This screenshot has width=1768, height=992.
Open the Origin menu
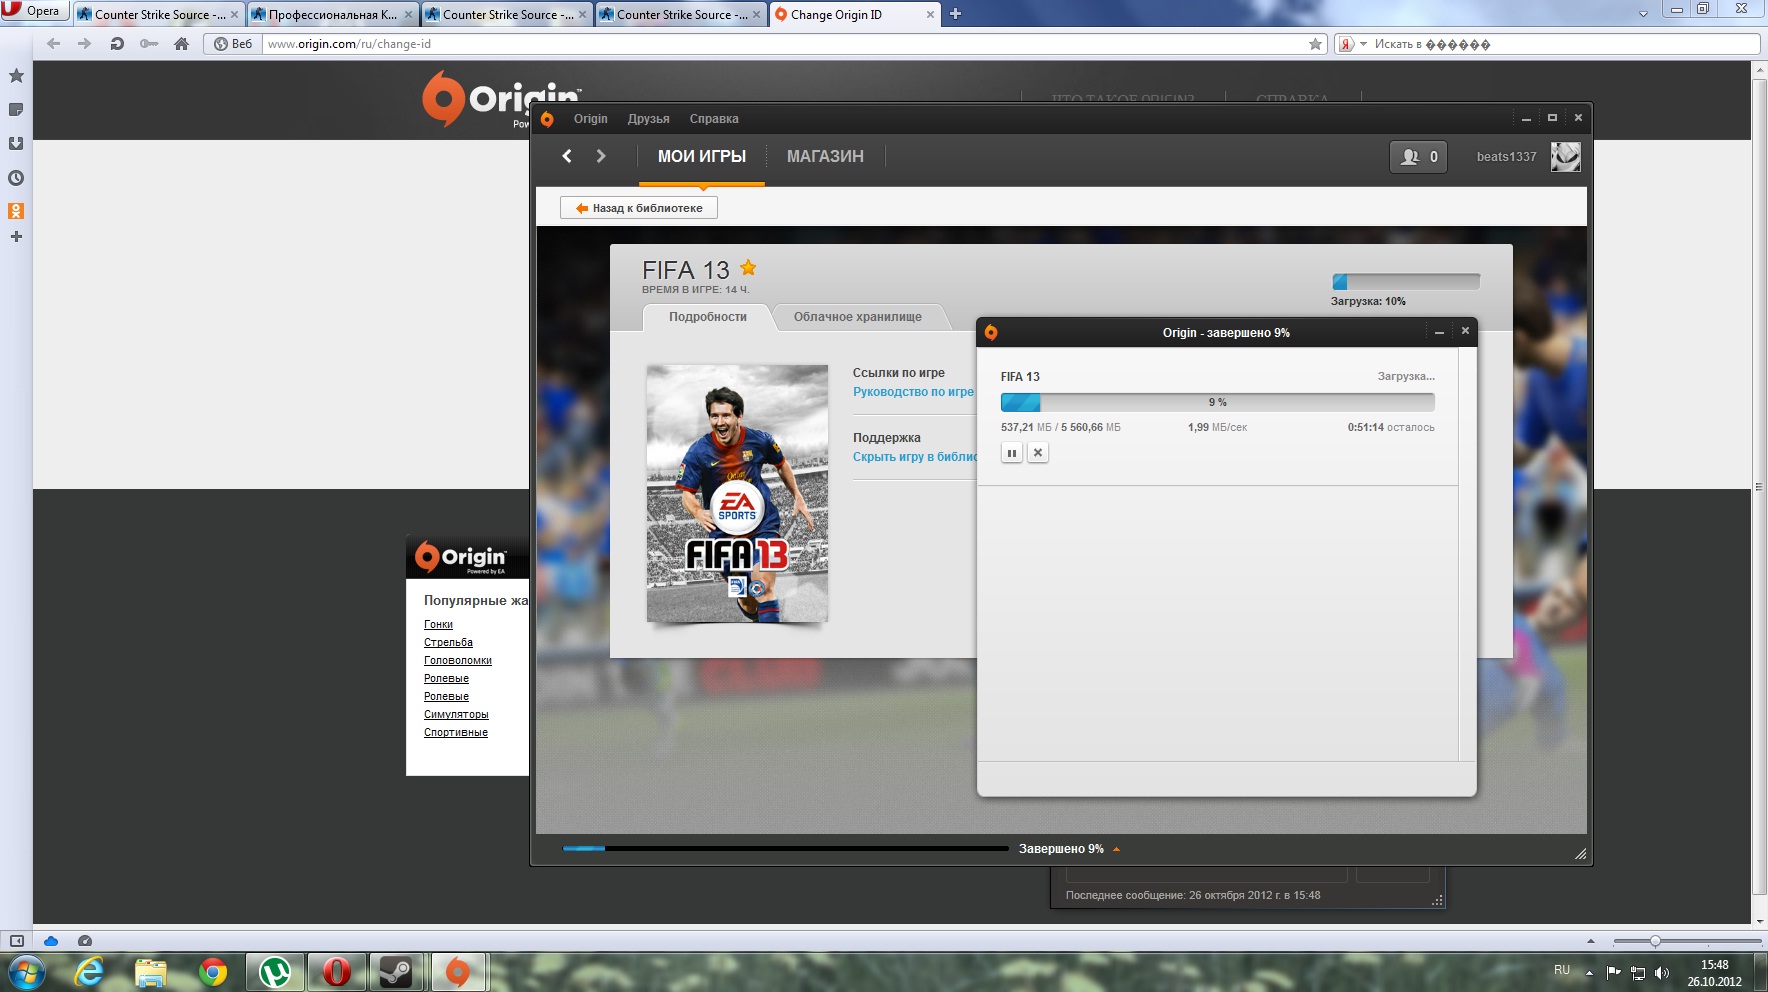coord(590,119)
